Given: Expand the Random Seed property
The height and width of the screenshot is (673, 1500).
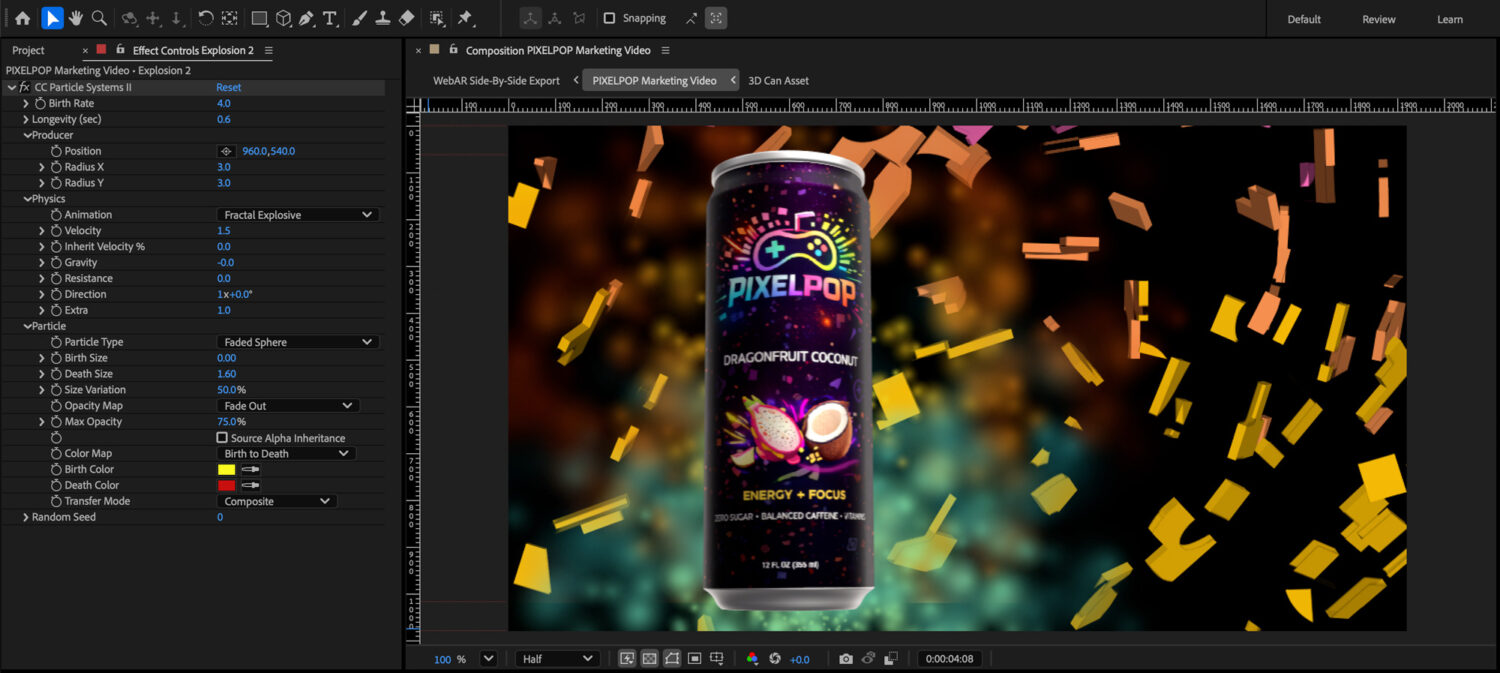Looking at the screenshot, I should coord(26,517).
